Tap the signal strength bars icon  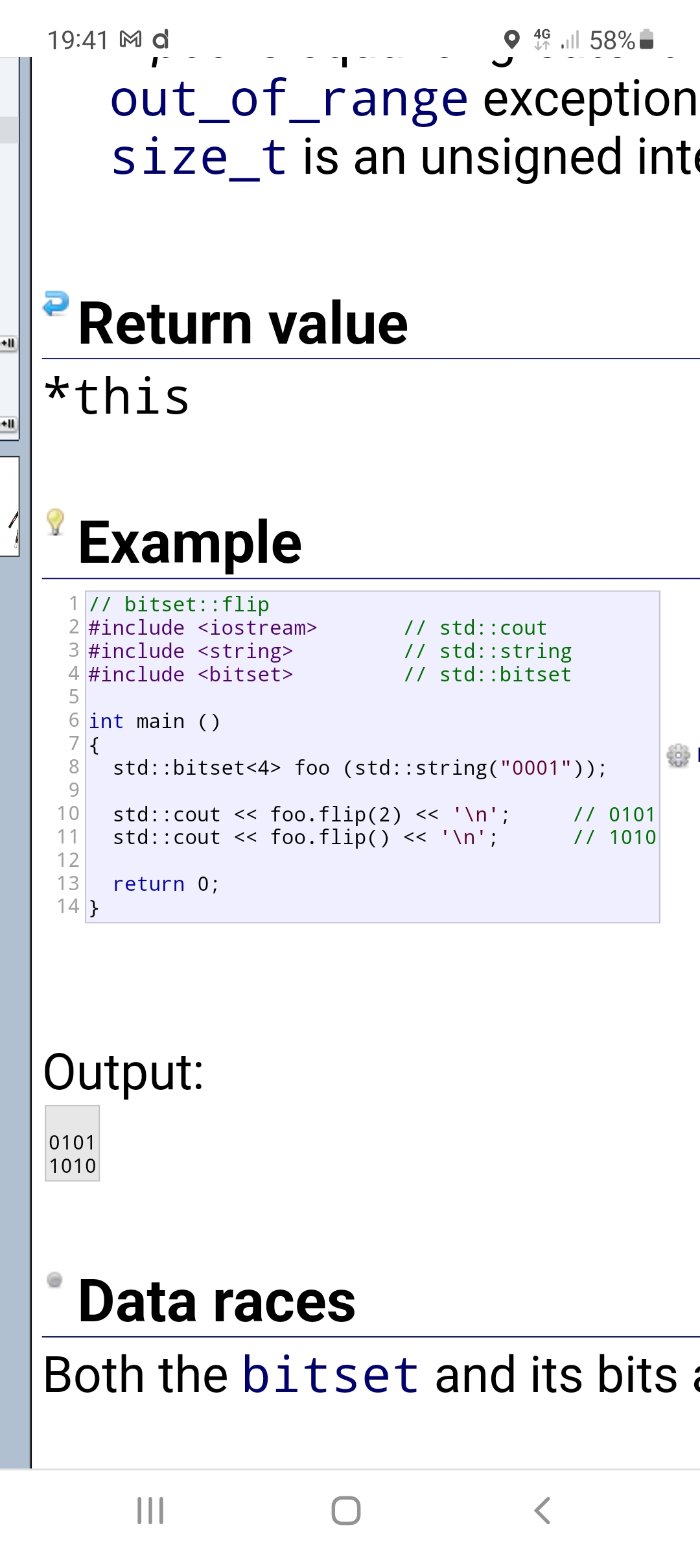[x=570, y=41]
